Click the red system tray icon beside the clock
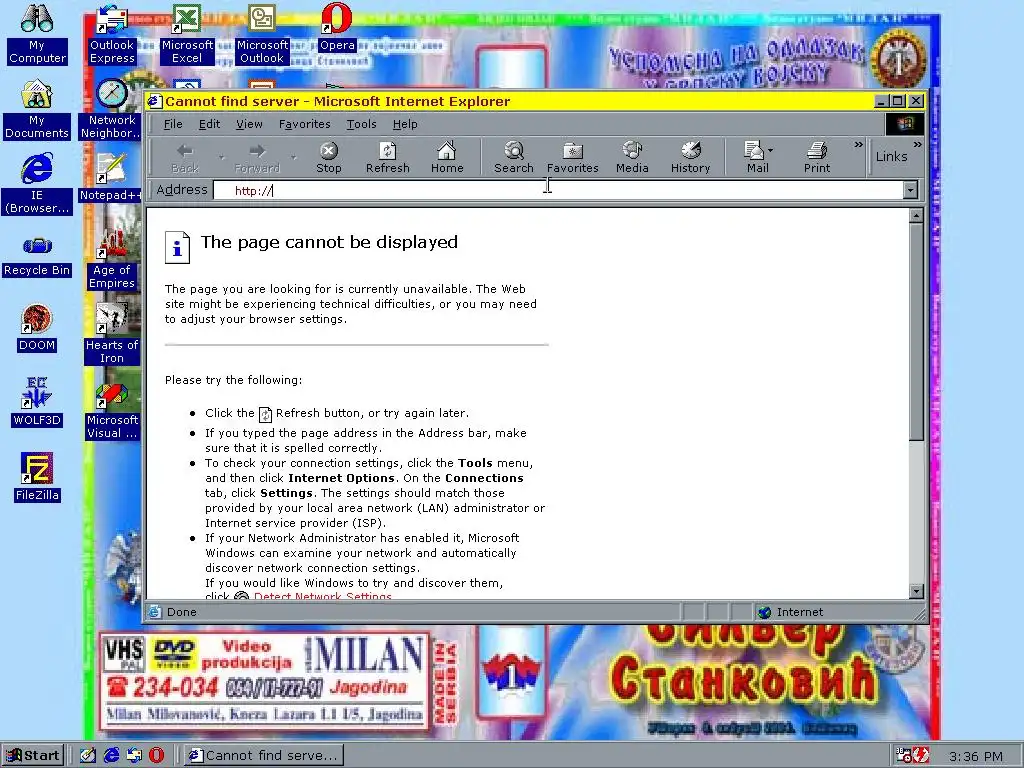 click(921, 756)
